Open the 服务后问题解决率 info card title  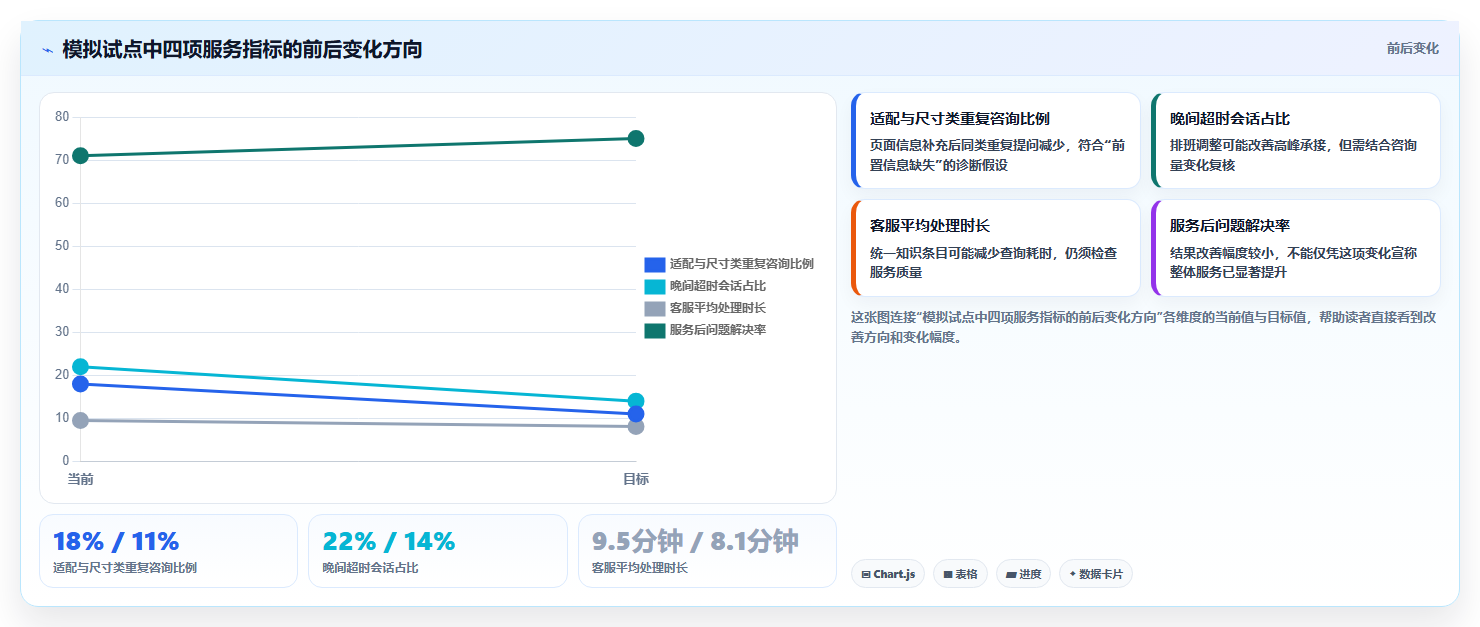[1230, 225]
